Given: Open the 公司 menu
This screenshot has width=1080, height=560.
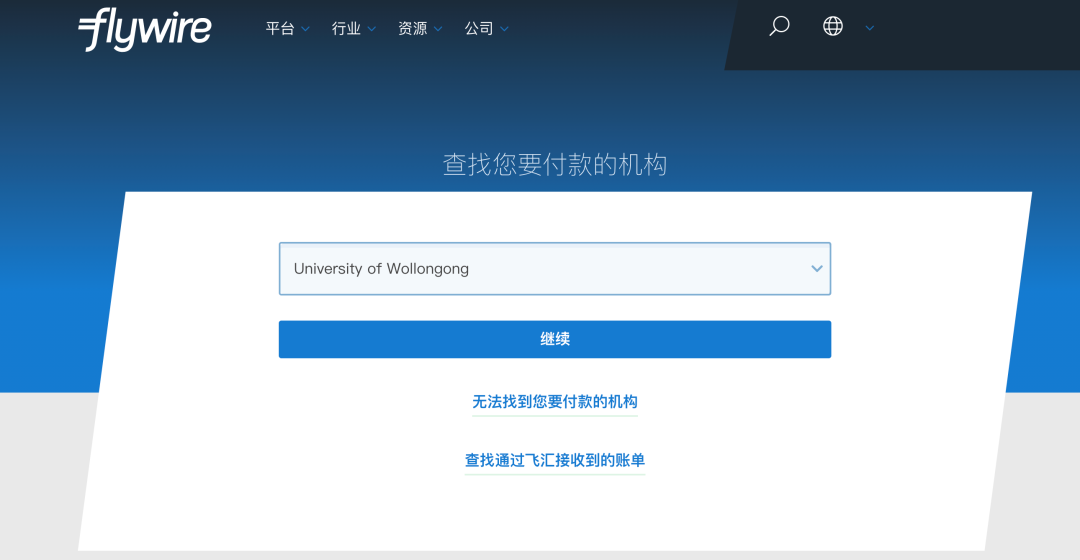Looking at the screenshot, I should click(x=479, y=28).
